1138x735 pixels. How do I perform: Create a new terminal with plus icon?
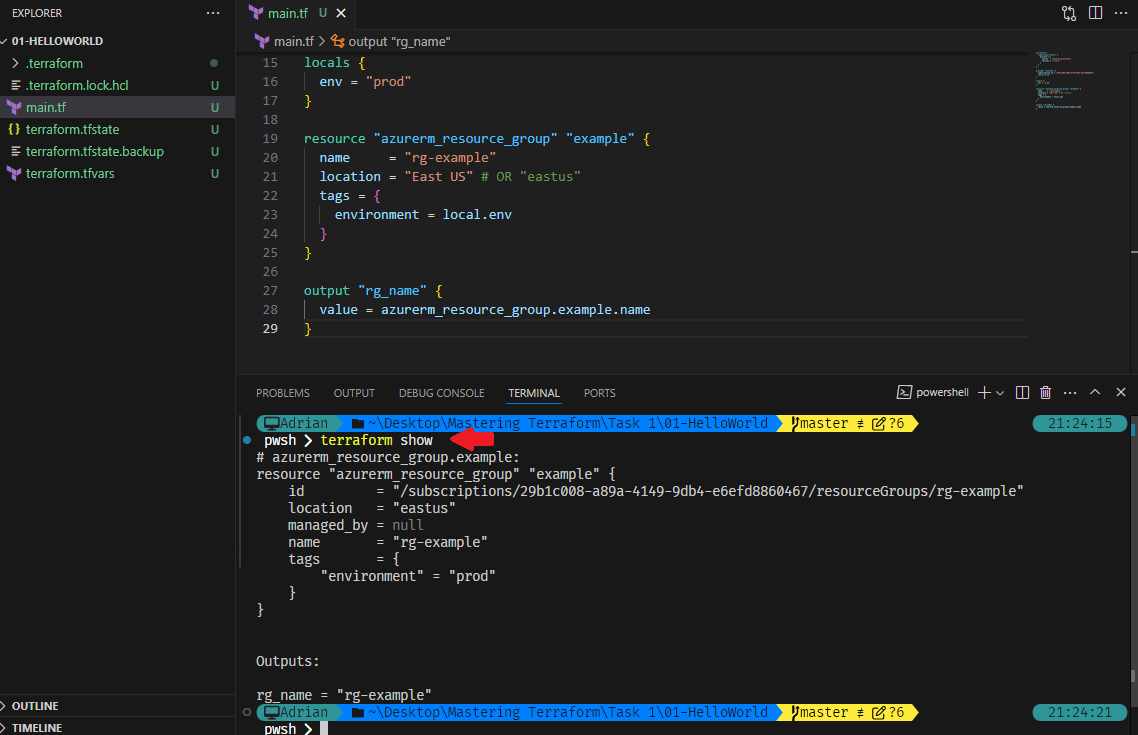(x=984, y=393)
